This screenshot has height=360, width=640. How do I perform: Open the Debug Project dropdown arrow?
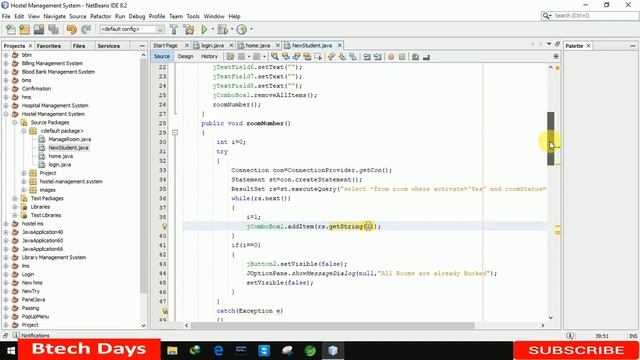click(232, 29)
